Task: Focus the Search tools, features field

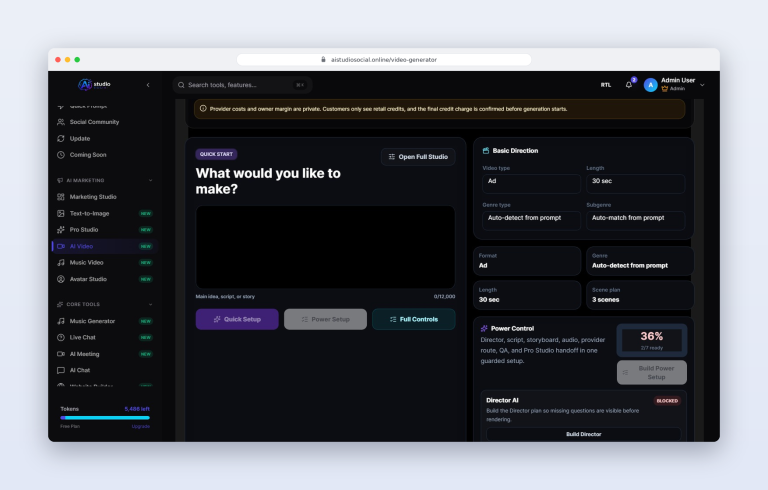Action: click(x=242, y=85)
